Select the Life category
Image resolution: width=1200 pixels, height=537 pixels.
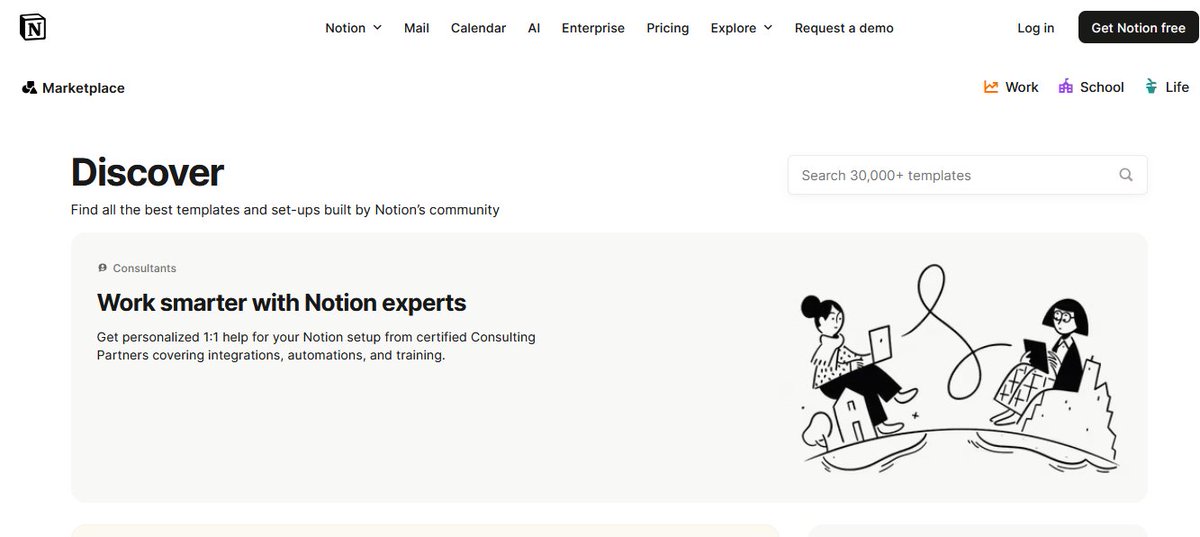(x=1166, y=87)
